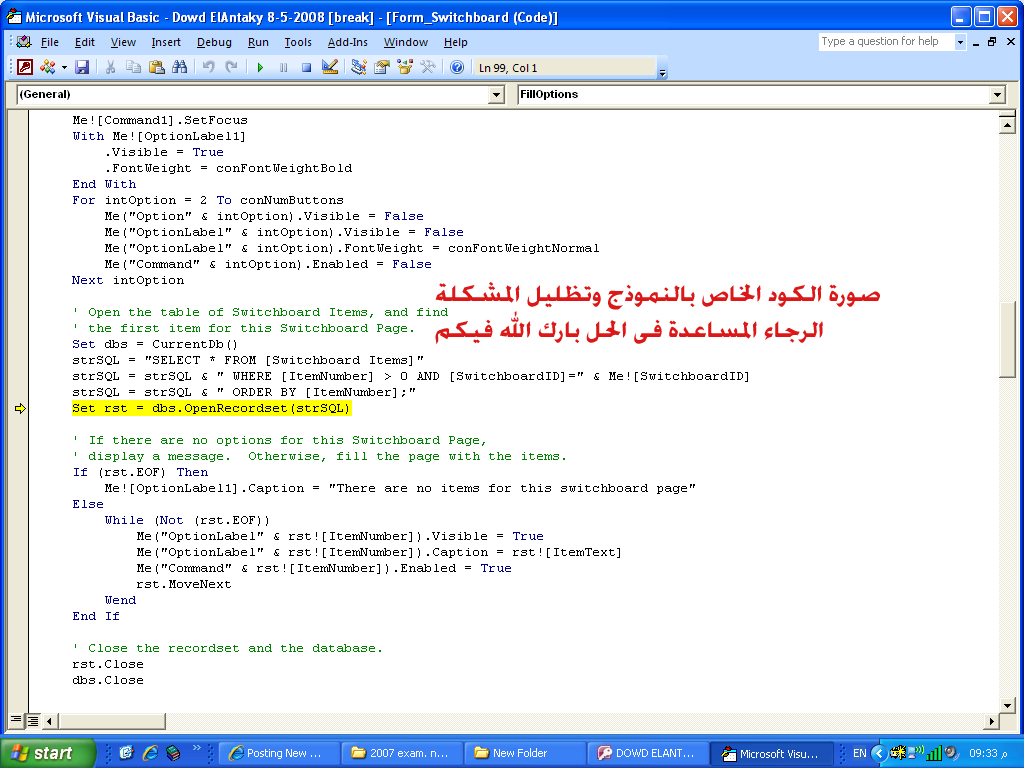Save the project with the floppy disk icon
Image resolution: width=1024 pixels, height=768 pixels.
pos(82,67)
